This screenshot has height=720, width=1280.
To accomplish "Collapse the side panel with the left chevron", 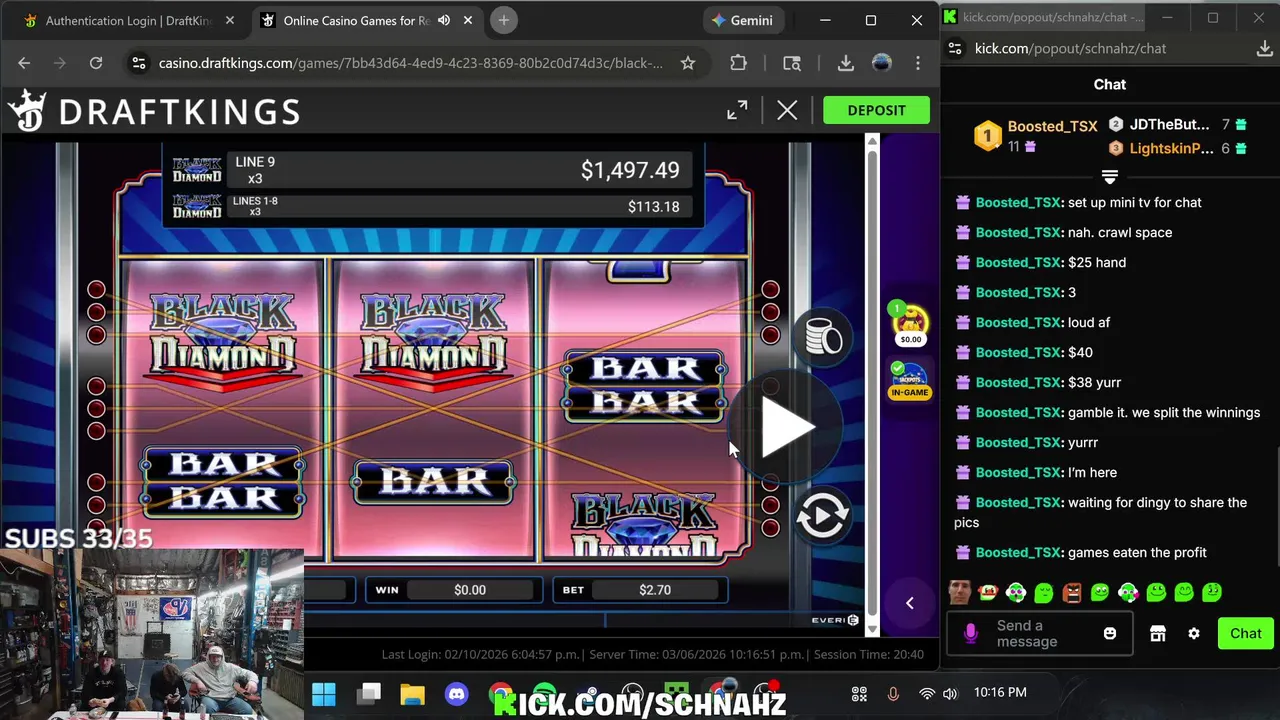I will (x=909, y=603).
